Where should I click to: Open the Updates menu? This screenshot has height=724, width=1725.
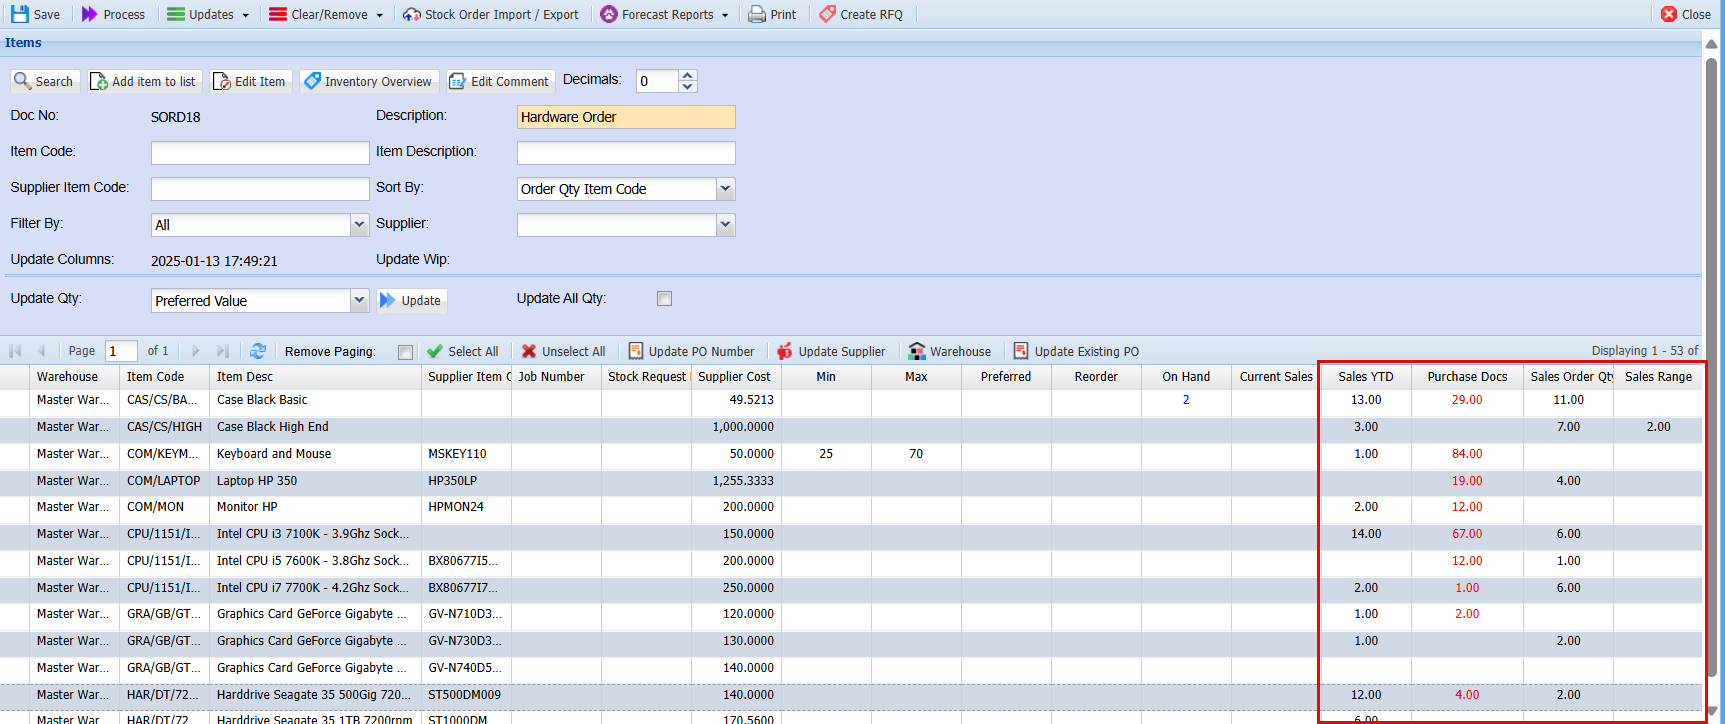click(208, 14)
